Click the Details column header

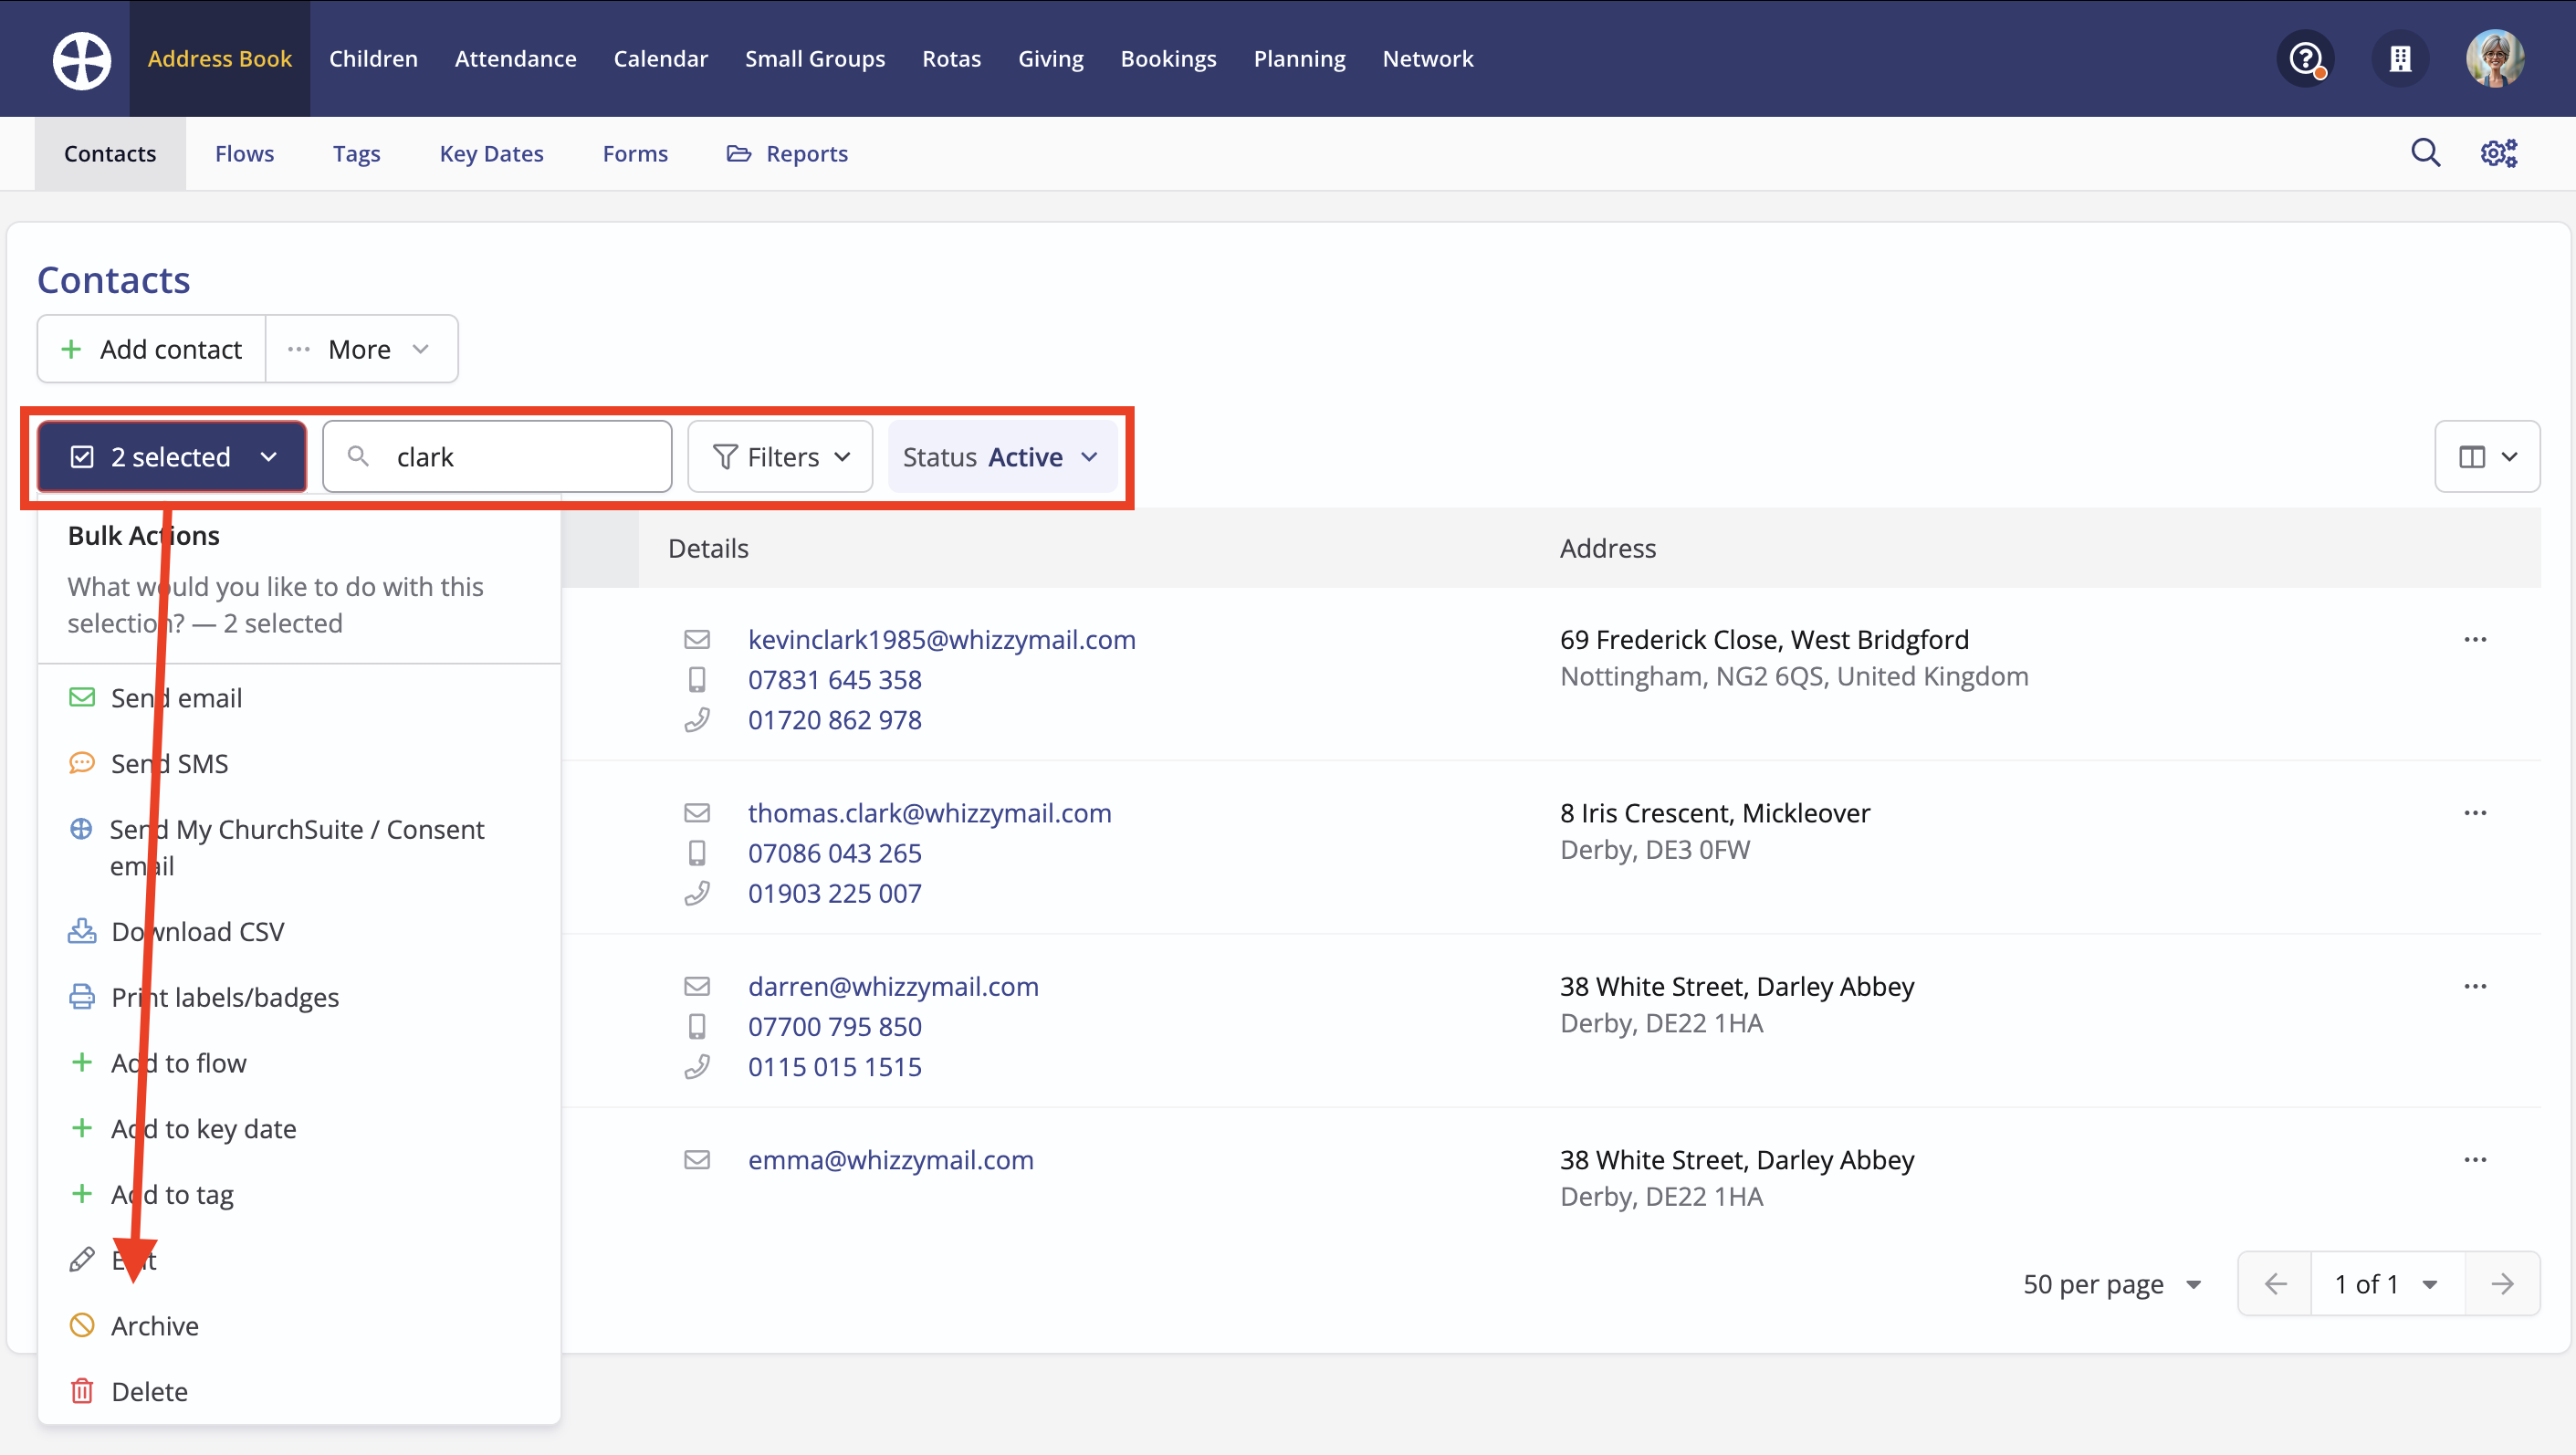708,548
